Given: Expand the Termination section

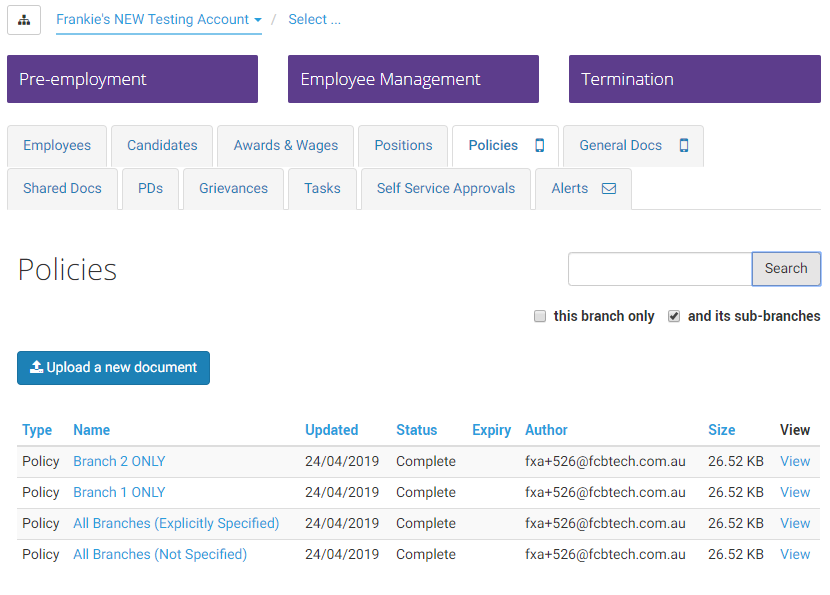Looking at the screenshot, I should (x=694, y=79).
